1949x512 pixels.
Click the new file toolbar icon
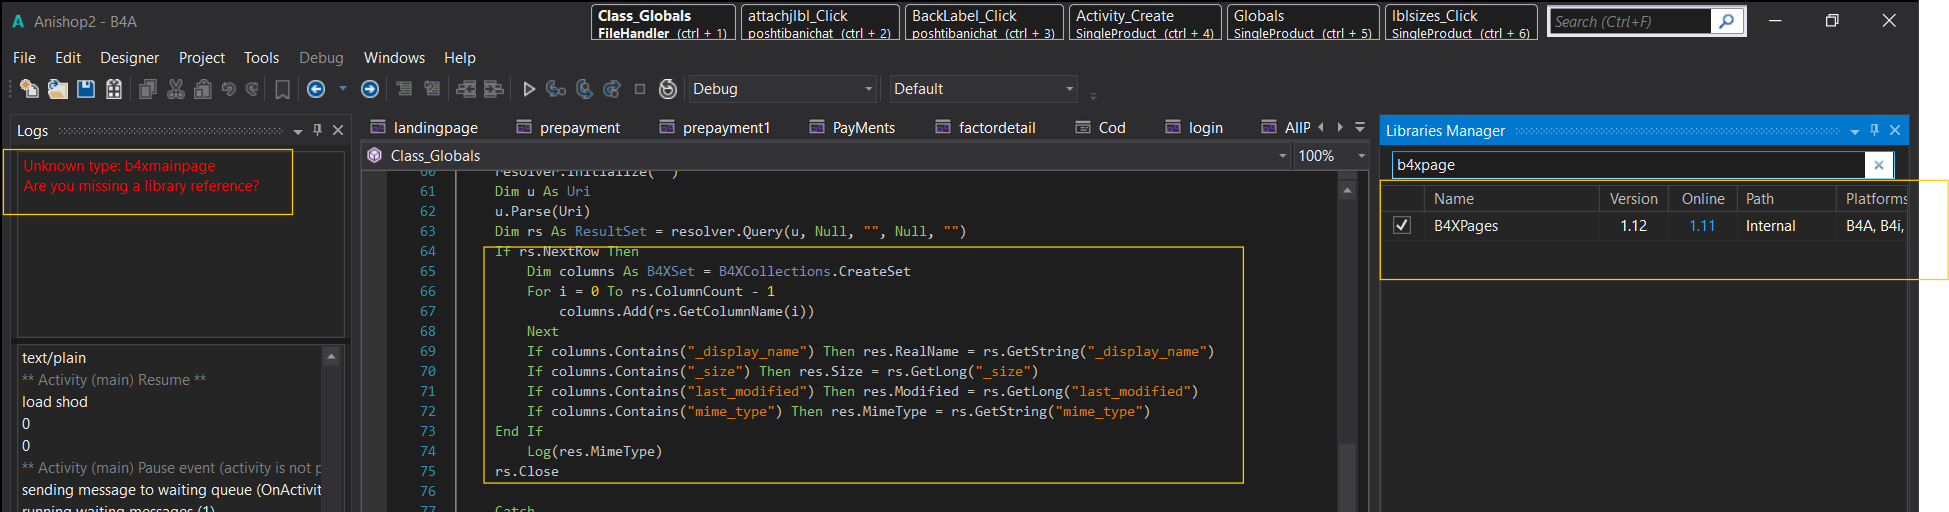pyautogui.click(x=29, y=89)
